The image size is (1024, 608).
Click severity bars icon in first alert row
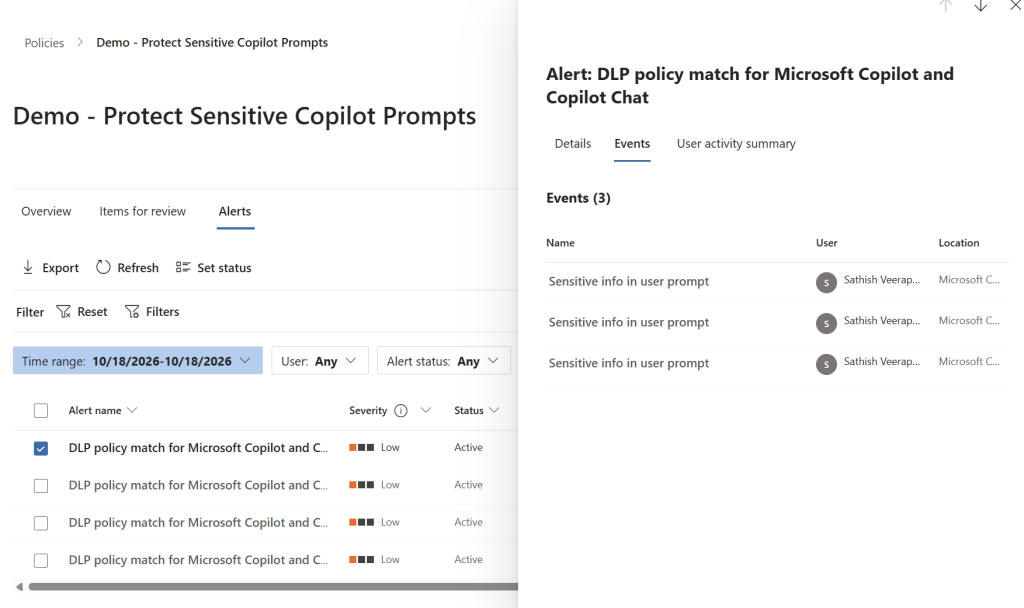[361, 447]
